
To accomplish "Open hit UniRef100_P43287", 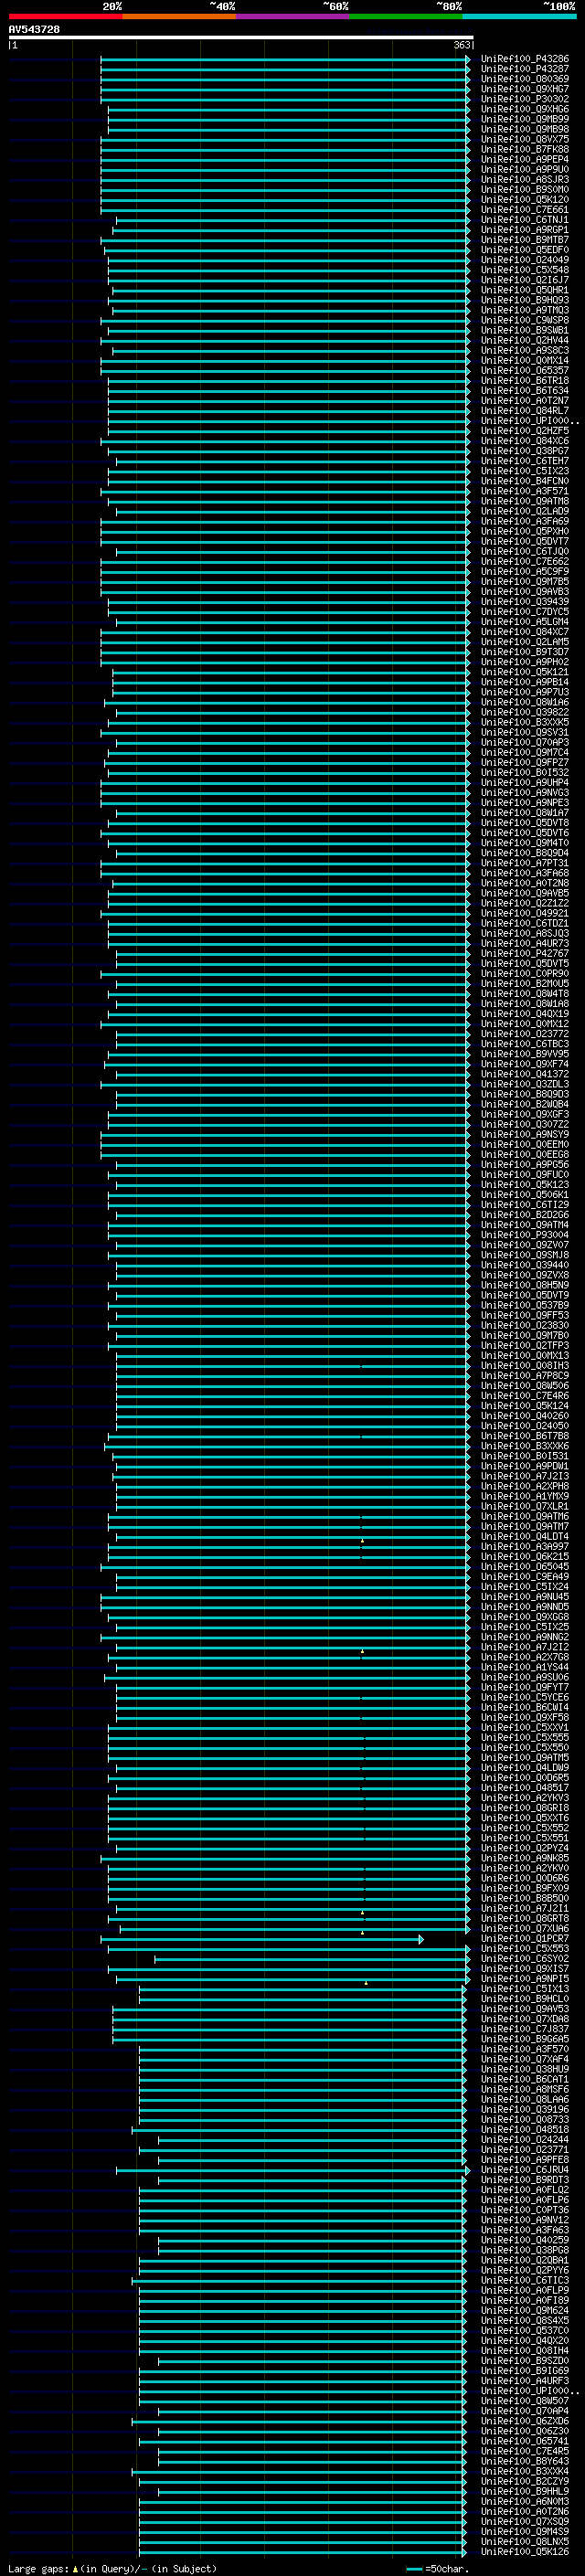I will coord(524,69).
